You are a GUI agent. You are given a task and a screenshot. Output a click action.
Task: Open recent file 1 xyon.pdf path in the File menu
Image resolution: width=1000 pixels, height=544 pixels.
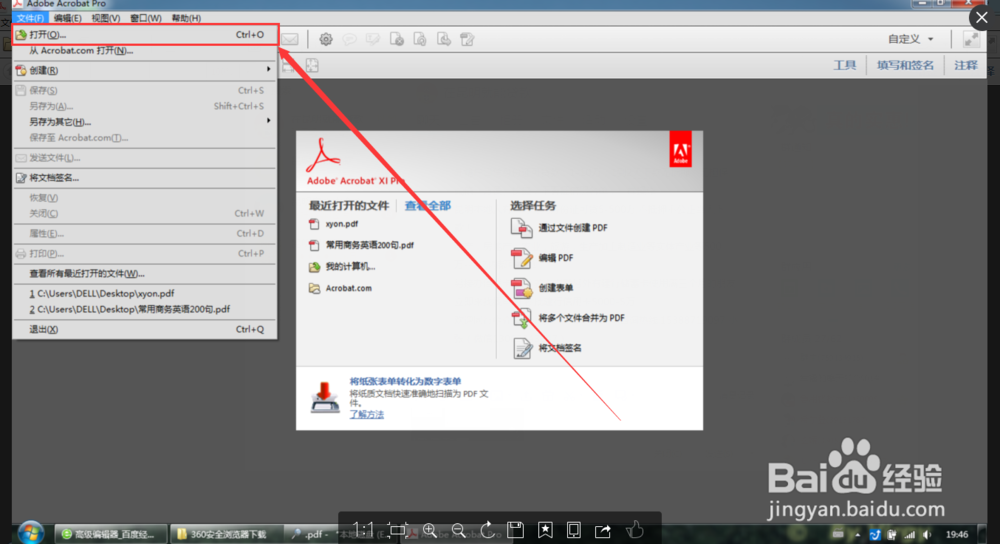[x=145, y=293]
